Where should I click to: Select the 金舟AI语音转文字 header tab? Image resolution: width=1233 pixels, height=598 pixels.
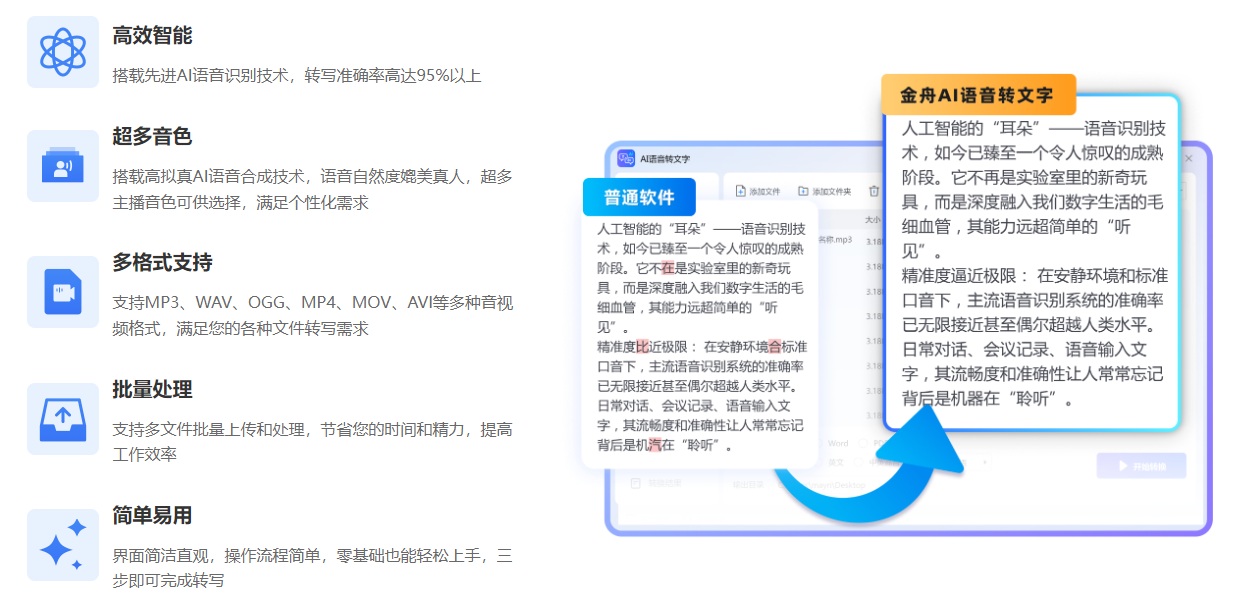979,93
